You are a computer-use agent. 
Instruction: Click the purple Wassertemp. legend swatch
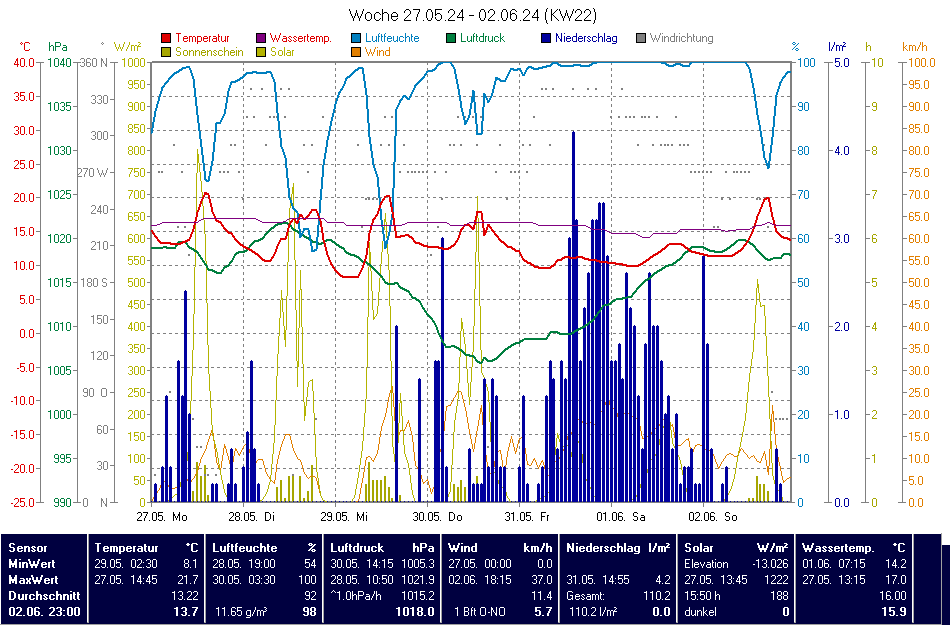(262, 38)
